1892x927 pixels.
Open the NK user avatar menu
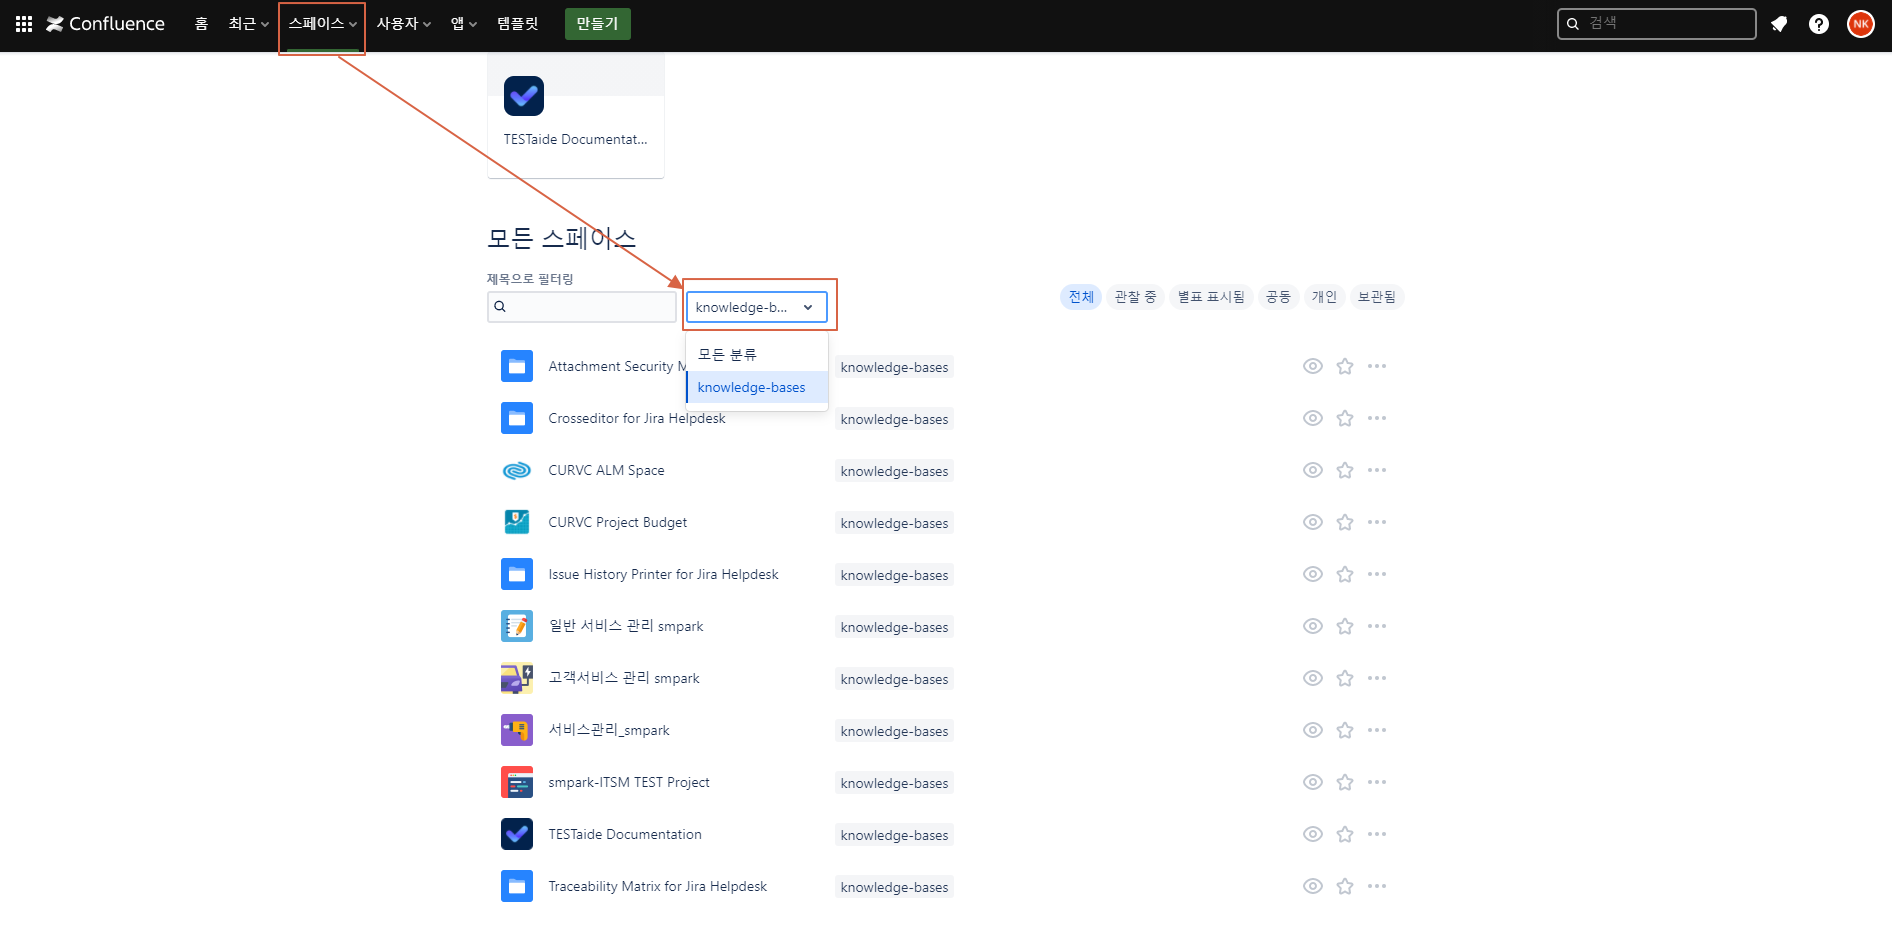(x=1861, y=24)
